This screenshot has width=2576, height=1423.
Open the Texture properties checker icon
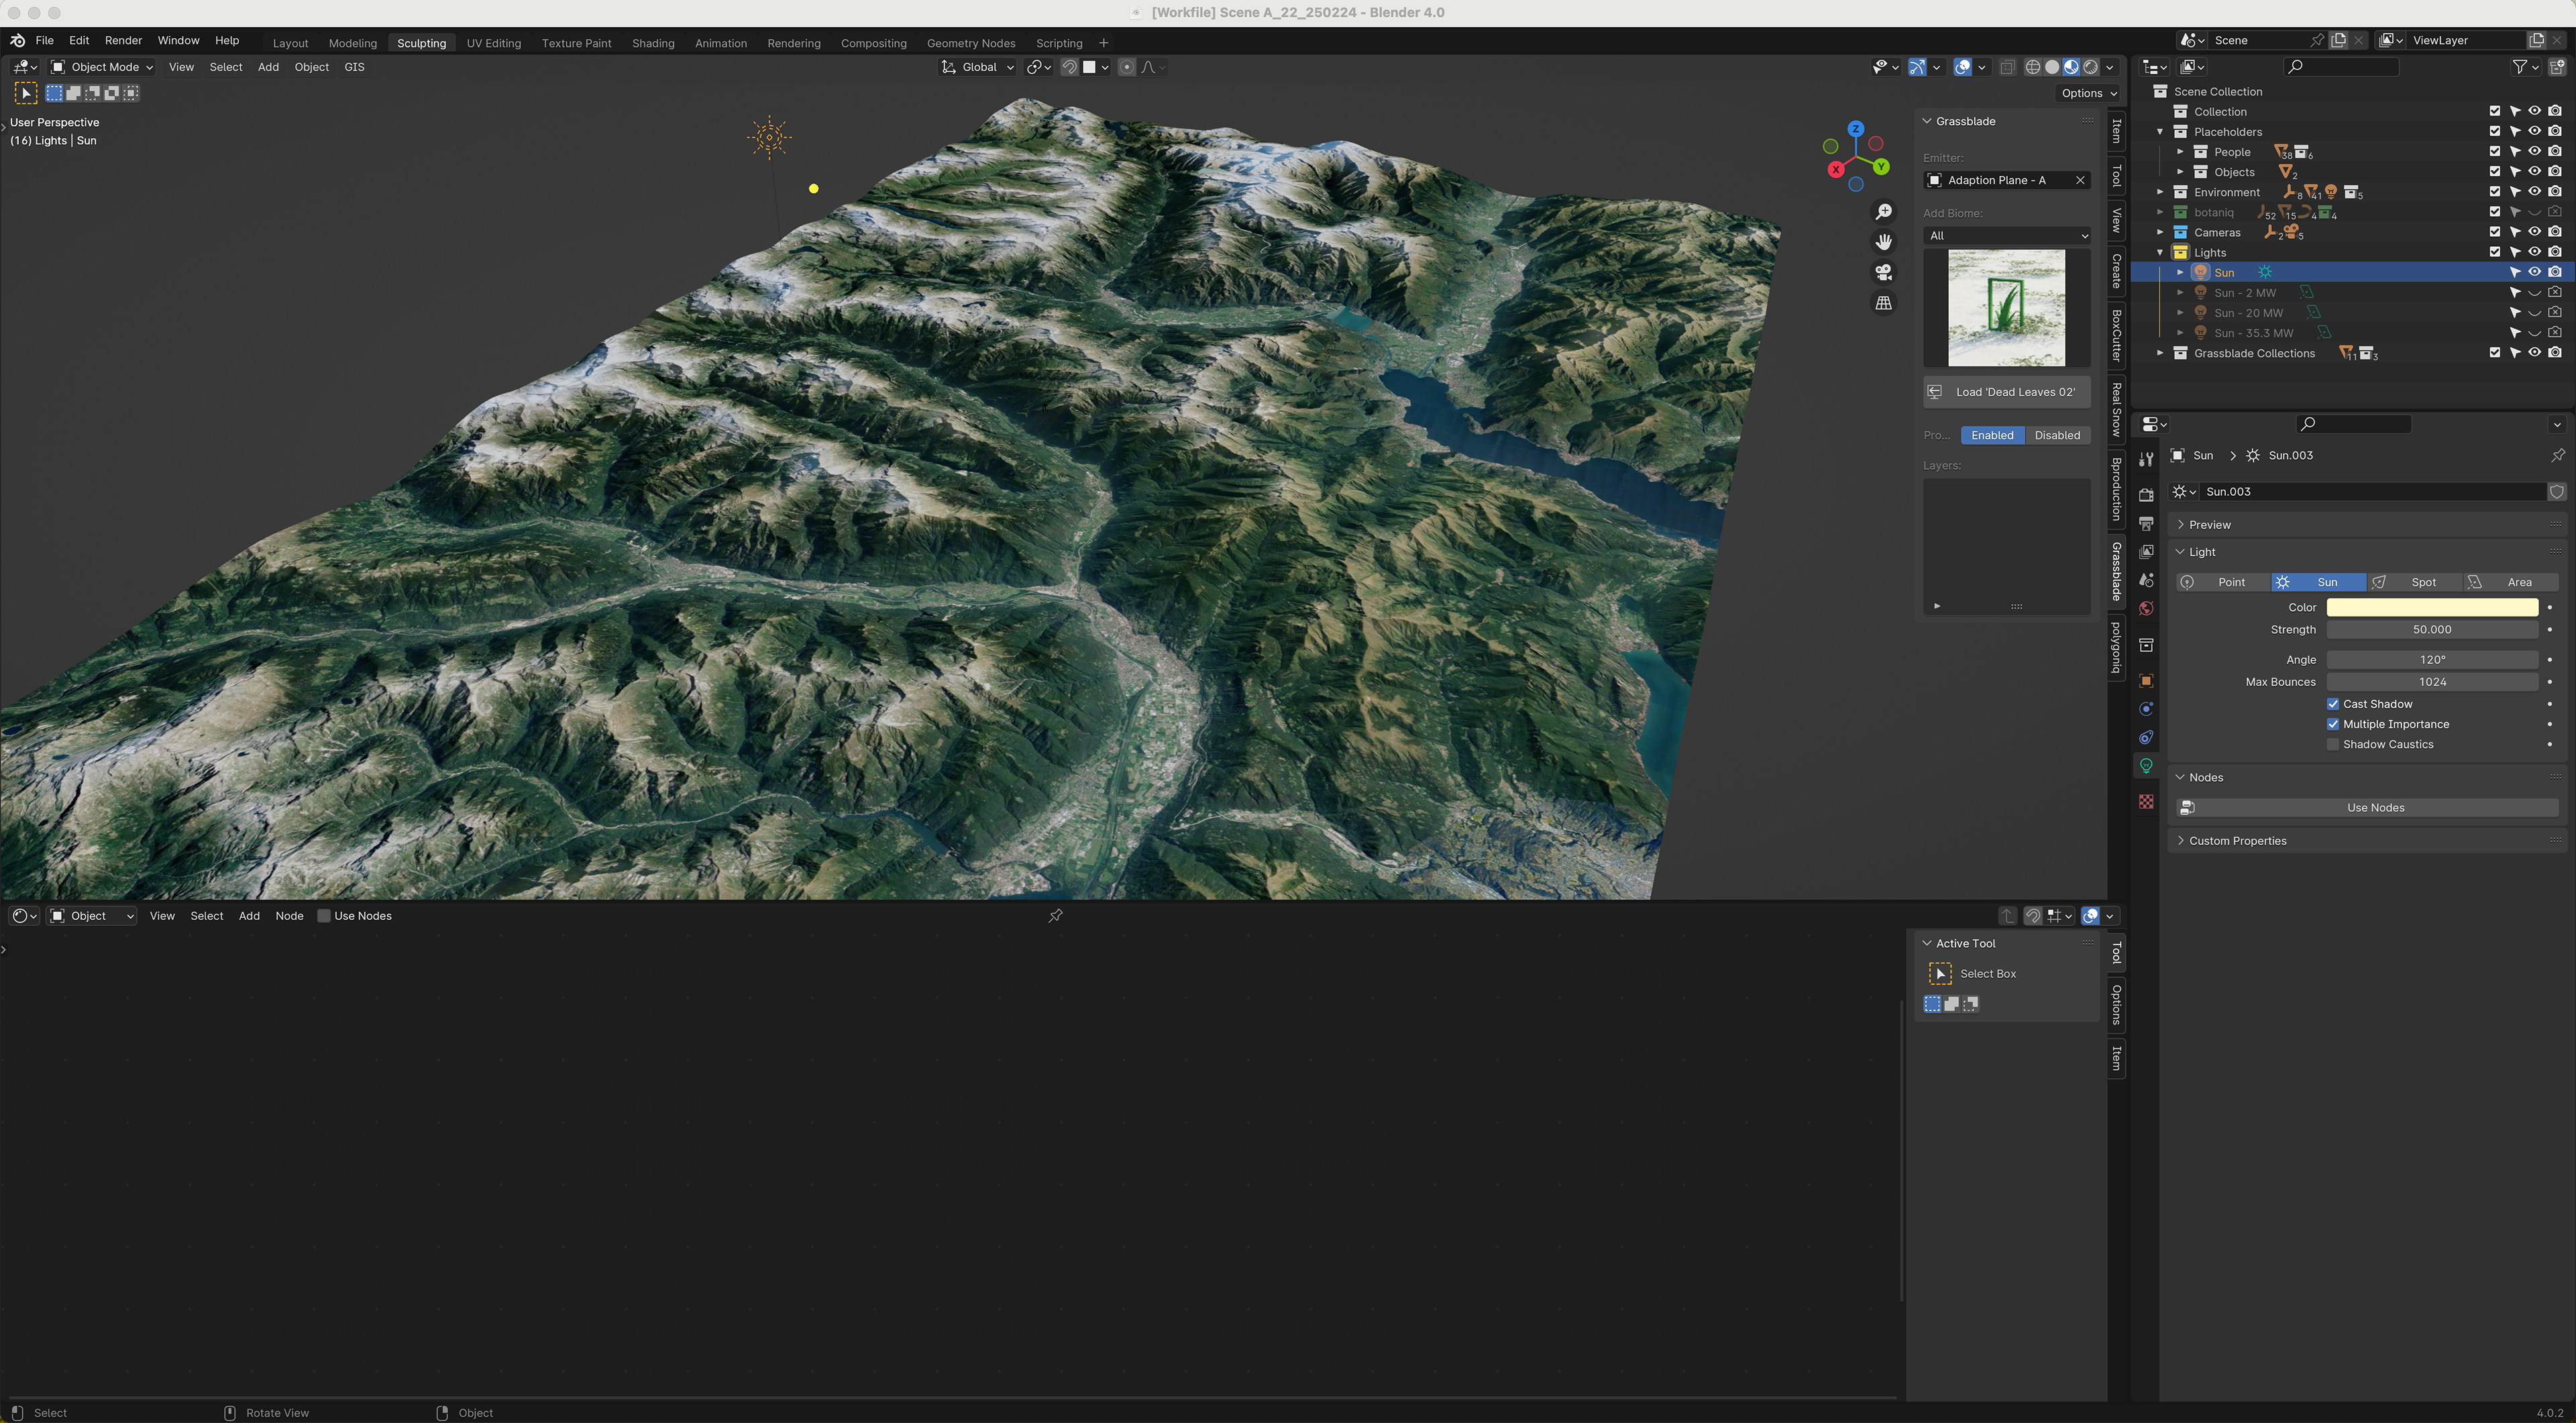point(2146,802)
